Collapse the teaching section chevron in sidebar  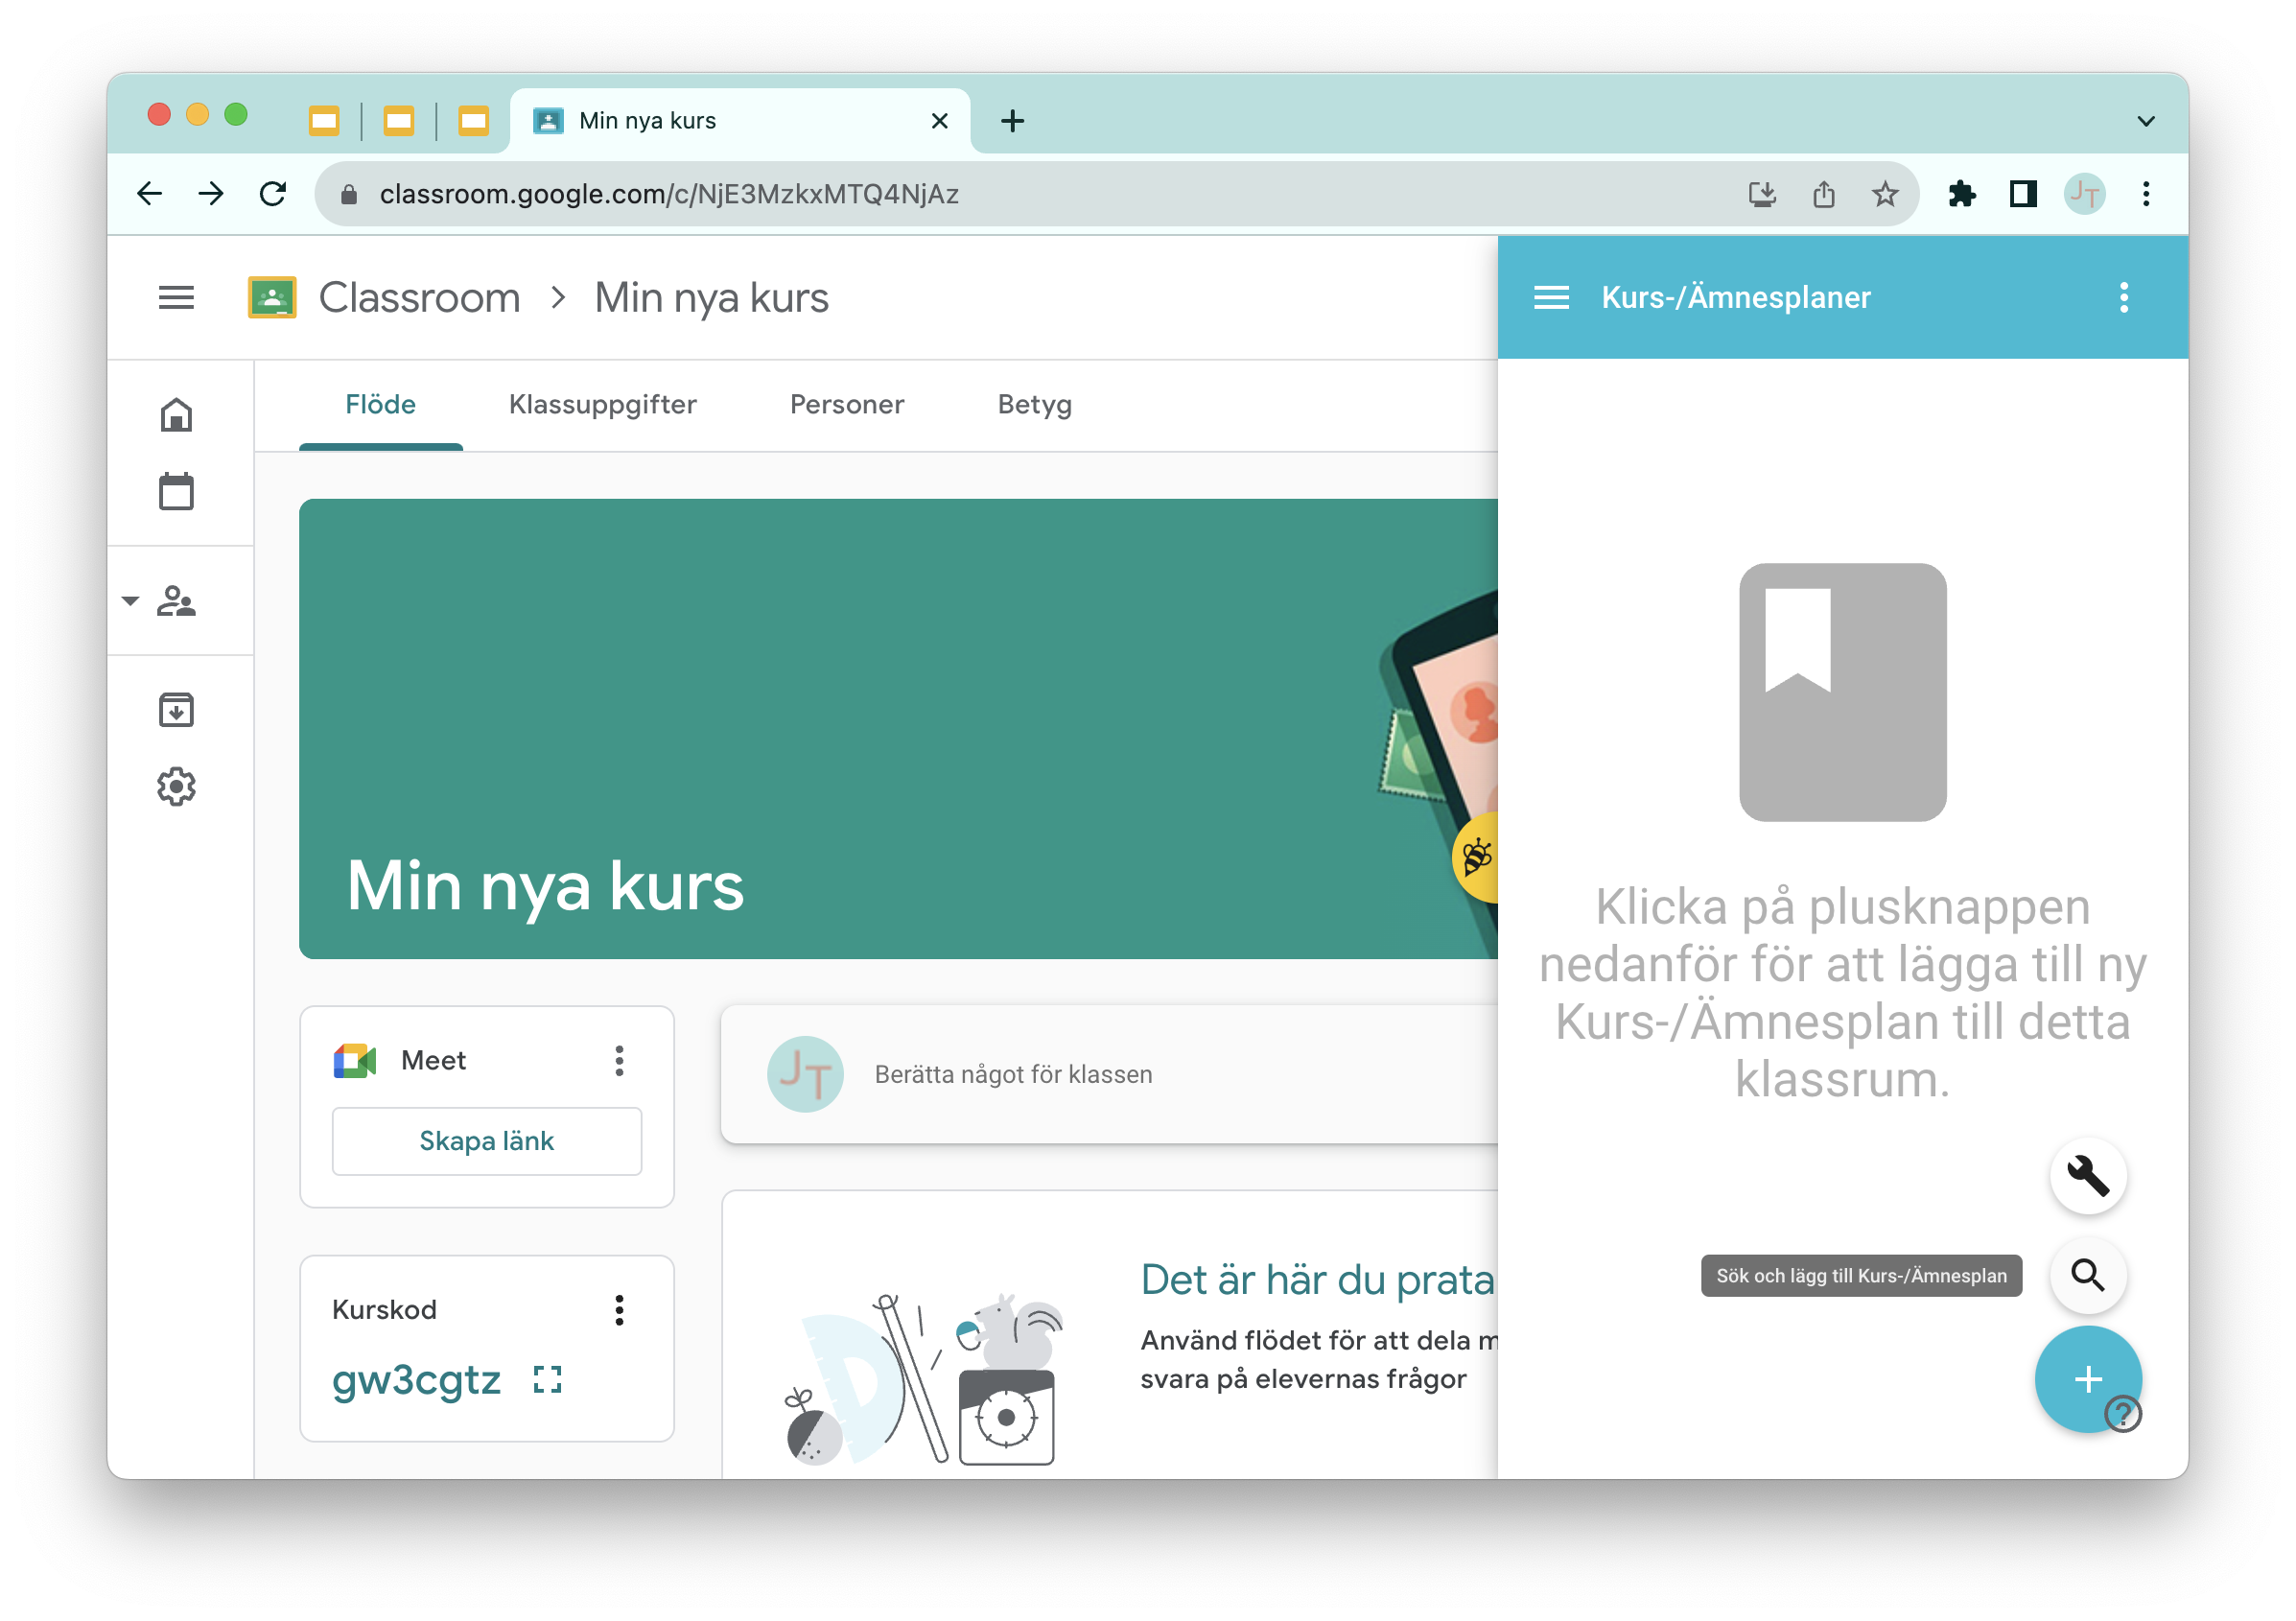[130, 601]
